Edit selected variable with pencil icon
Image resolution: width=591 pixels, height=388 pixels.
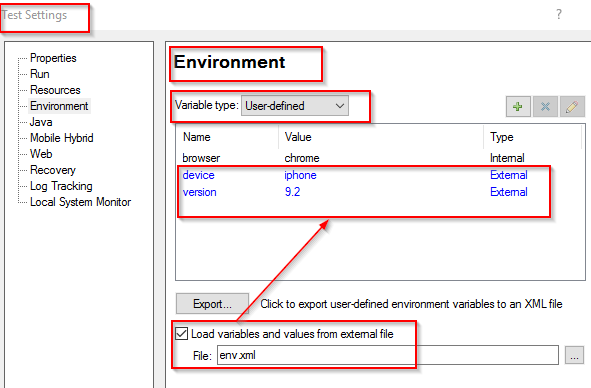tap(572, 107)
